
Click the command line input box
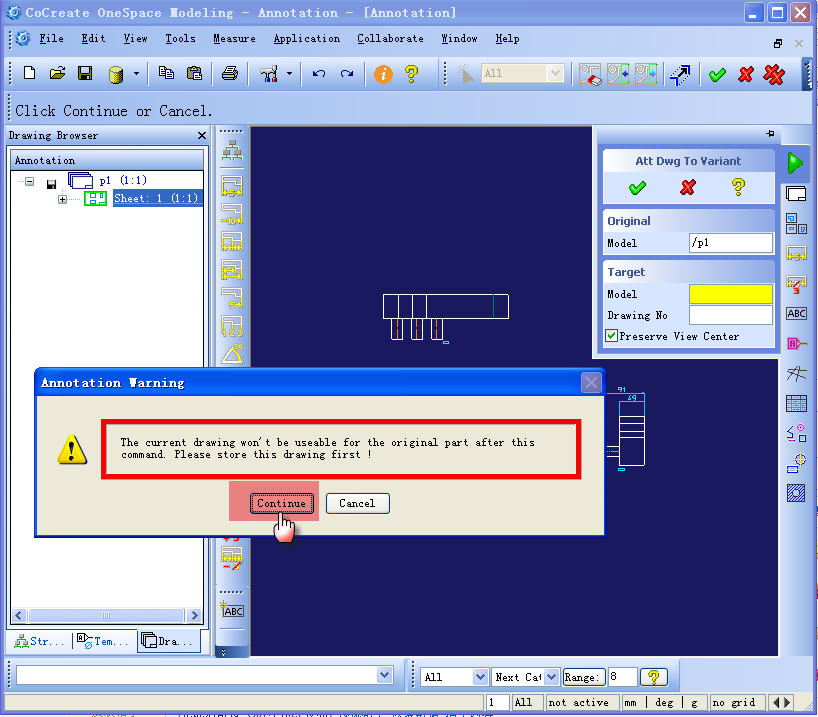(197, 675)
